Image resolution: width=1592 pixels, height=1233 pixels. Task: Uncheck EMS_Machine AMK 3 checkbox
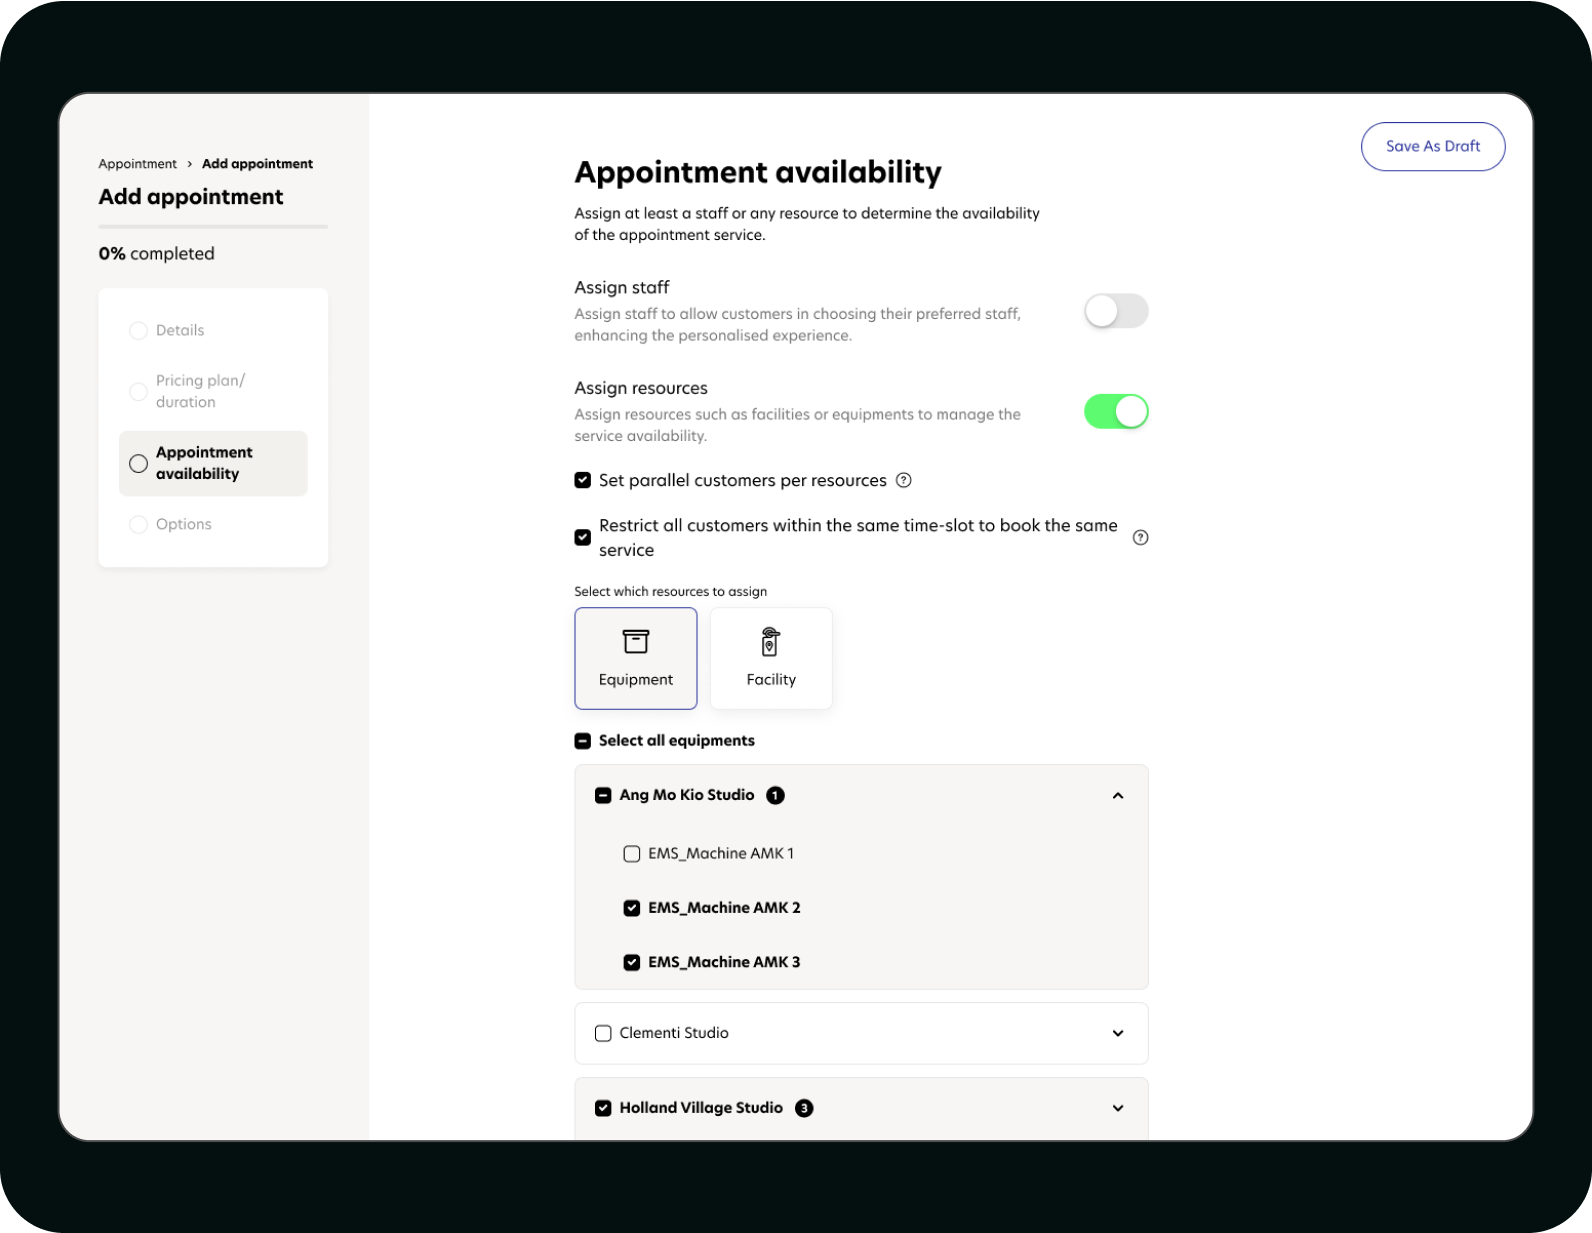click(632, 962)
